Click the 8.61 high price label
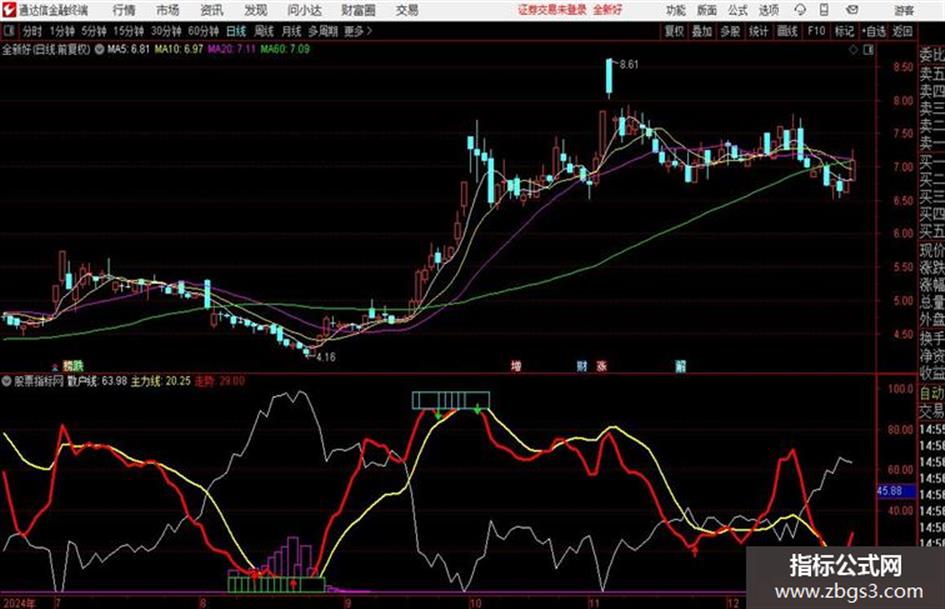Image resolution: width=945 pixels, height=609 pixels. point(629,65)
